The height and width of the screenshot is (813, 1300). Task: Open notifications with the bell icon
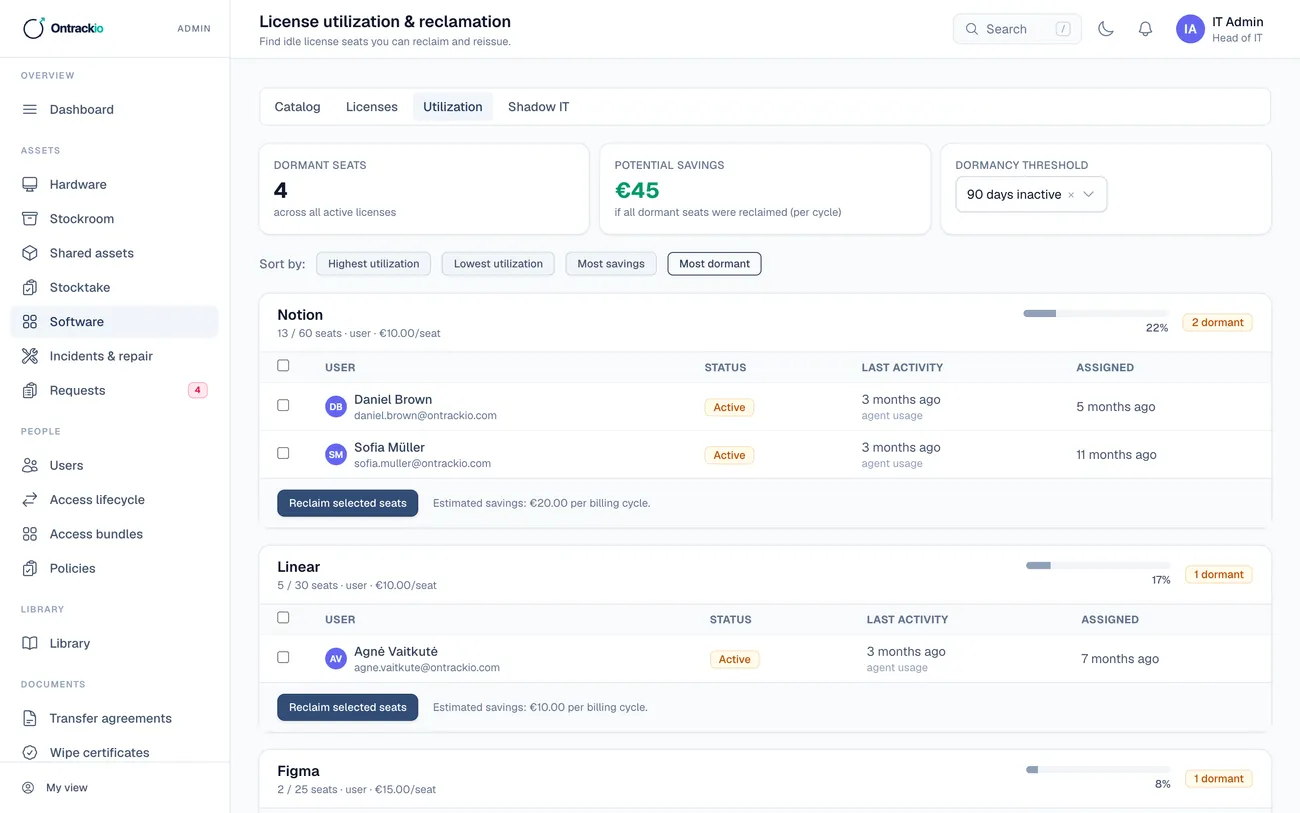pos(1146,29)
